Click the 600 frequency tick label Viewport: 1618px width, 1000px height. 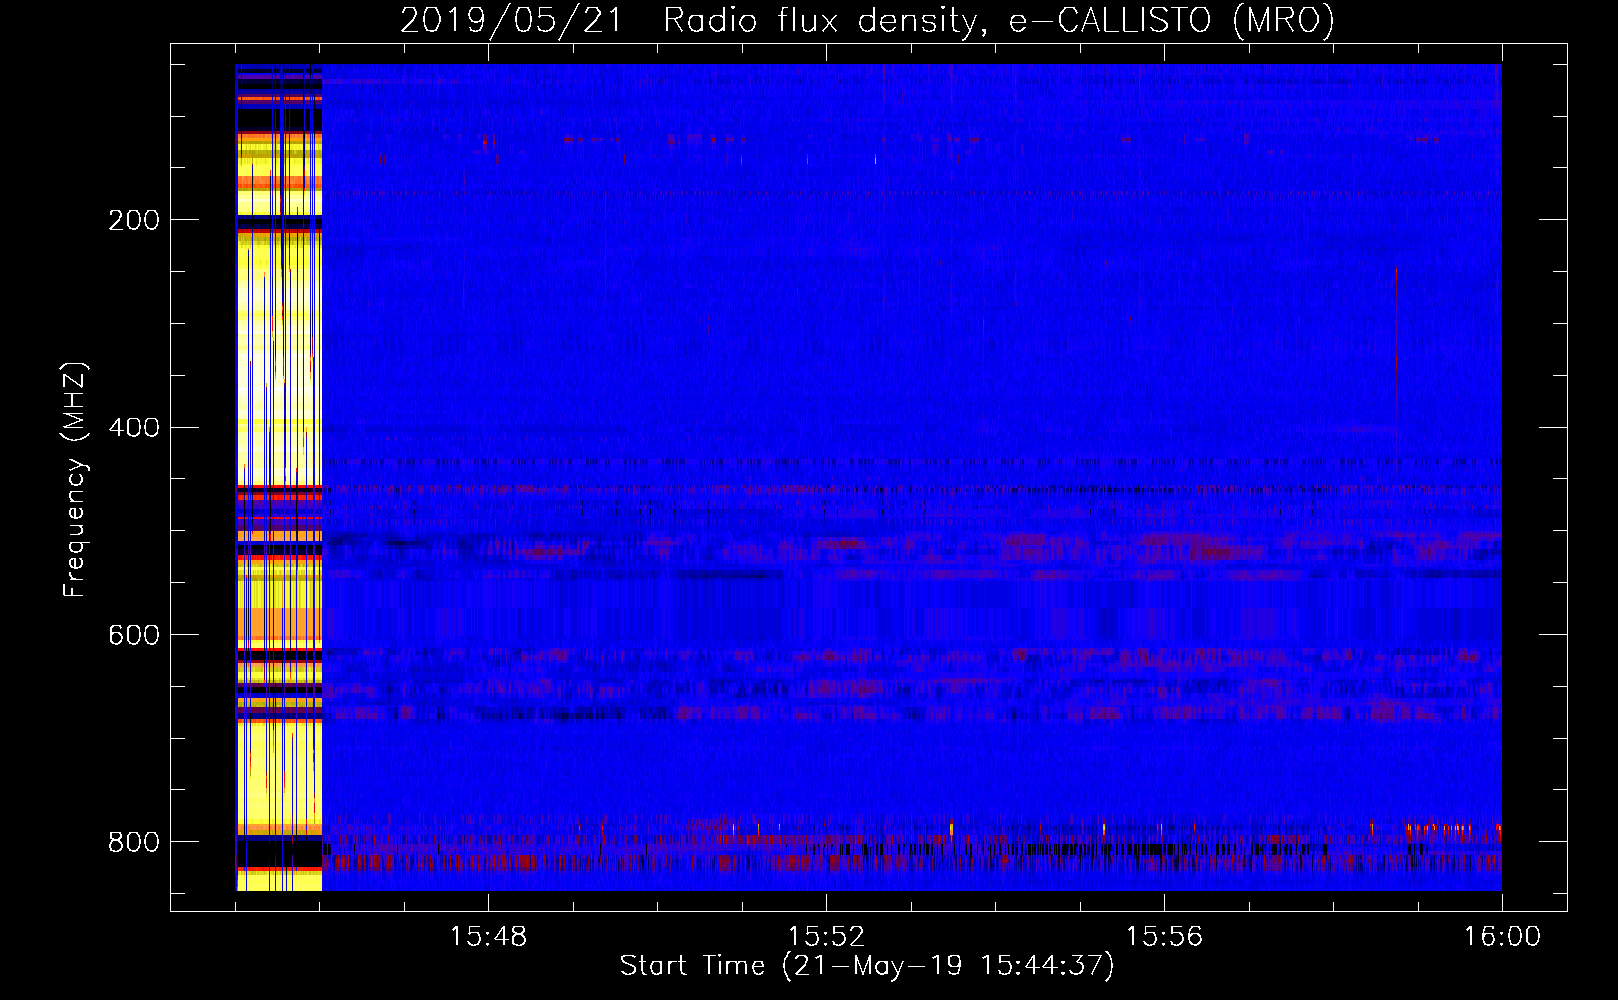(134, 635)
